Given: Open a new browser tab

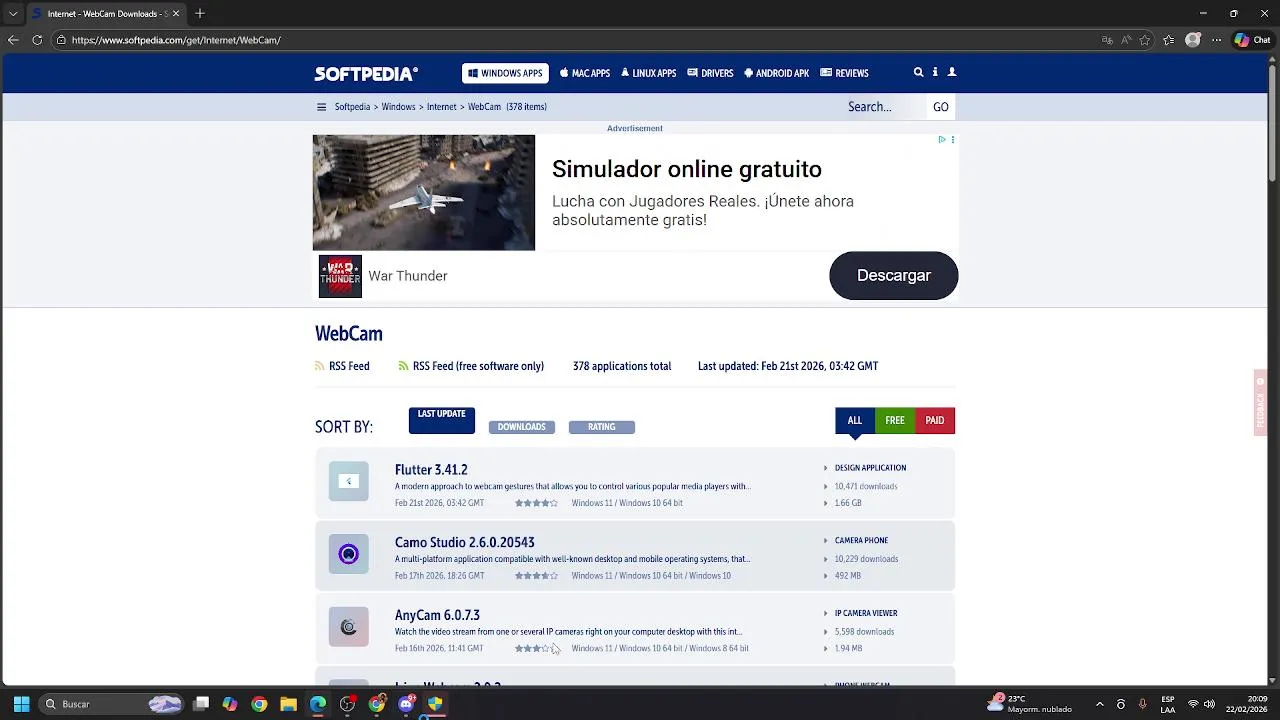Looking at the screenshot, I should click(x=200, y=14).
